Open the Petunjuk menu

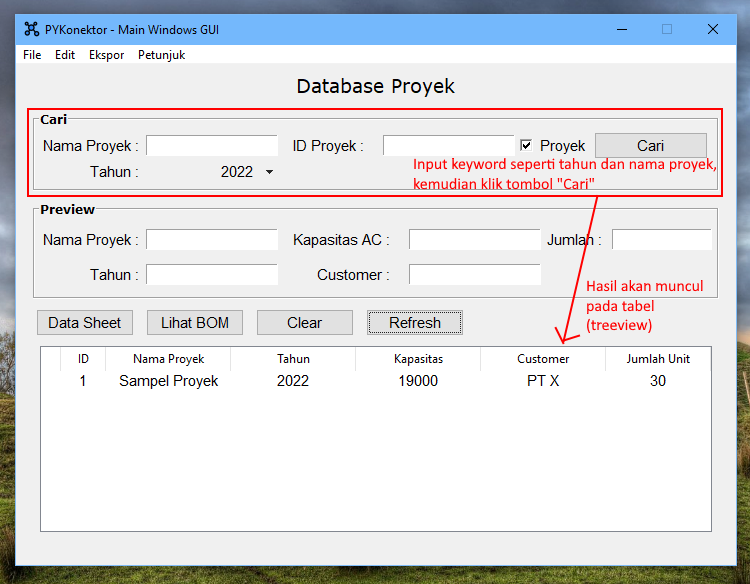click(x=161, y=55)
